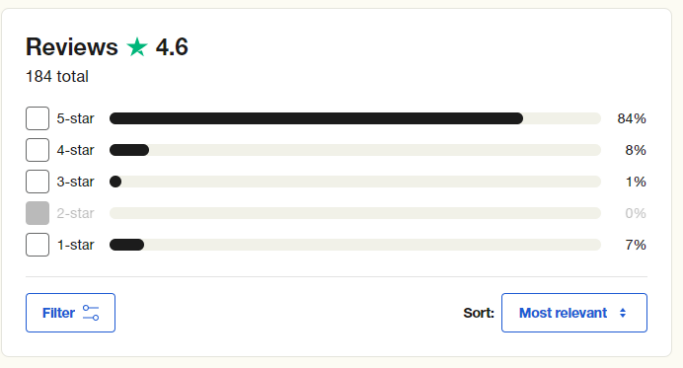Screen dimensions: 683x368
Task: Click the 1-star label text
Action: (x=75, y=245)
